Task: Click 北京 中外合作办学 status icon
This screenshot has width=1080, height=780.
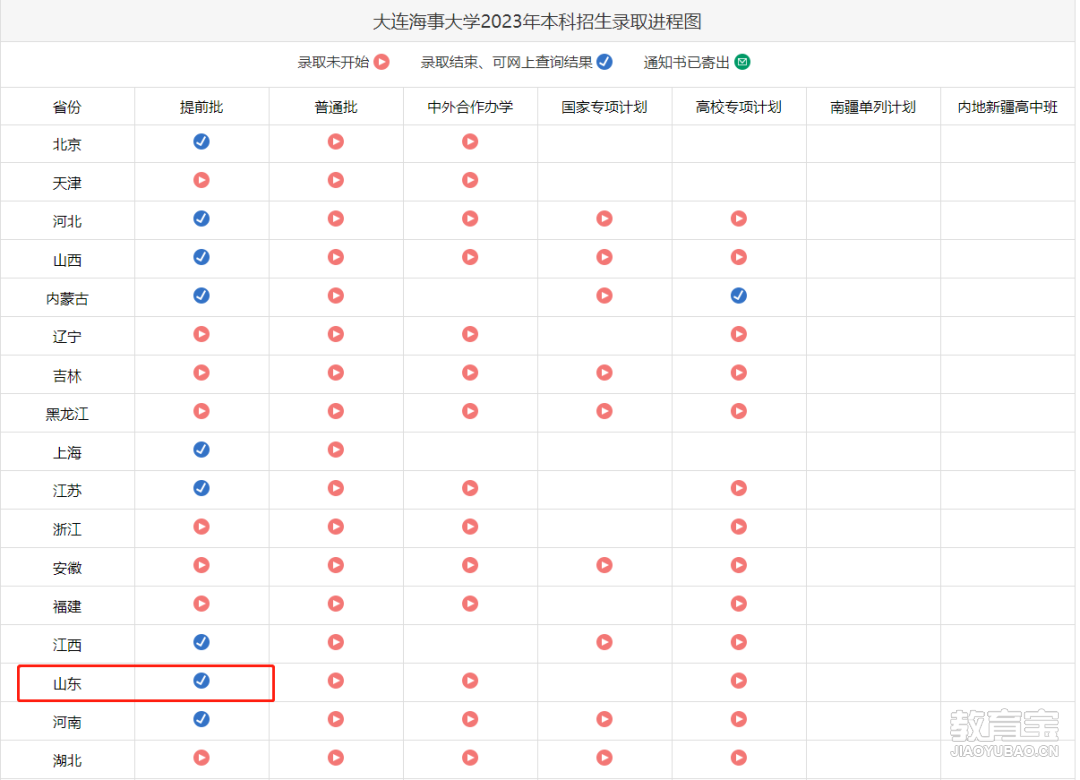Action: point(470,141)
